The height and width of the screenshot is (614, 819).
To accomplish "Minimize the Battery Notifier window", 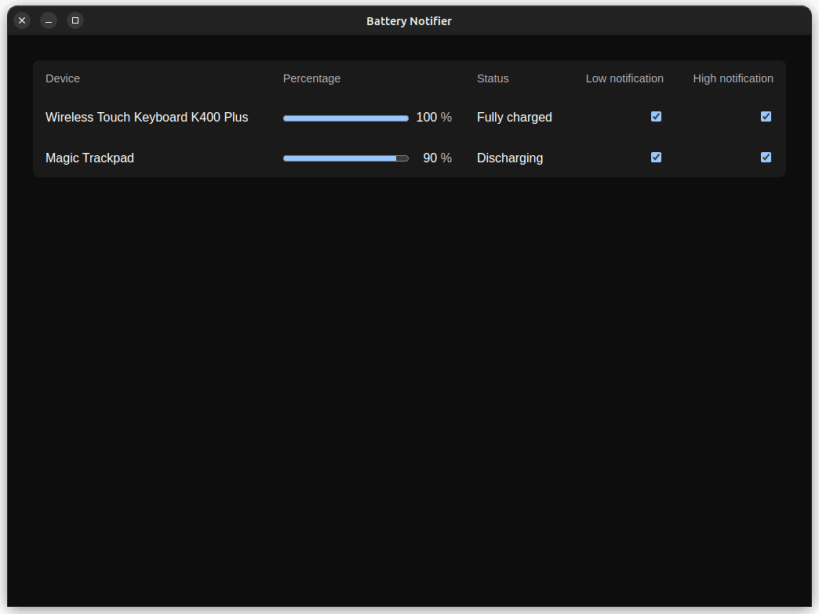I will pos(49,21).
